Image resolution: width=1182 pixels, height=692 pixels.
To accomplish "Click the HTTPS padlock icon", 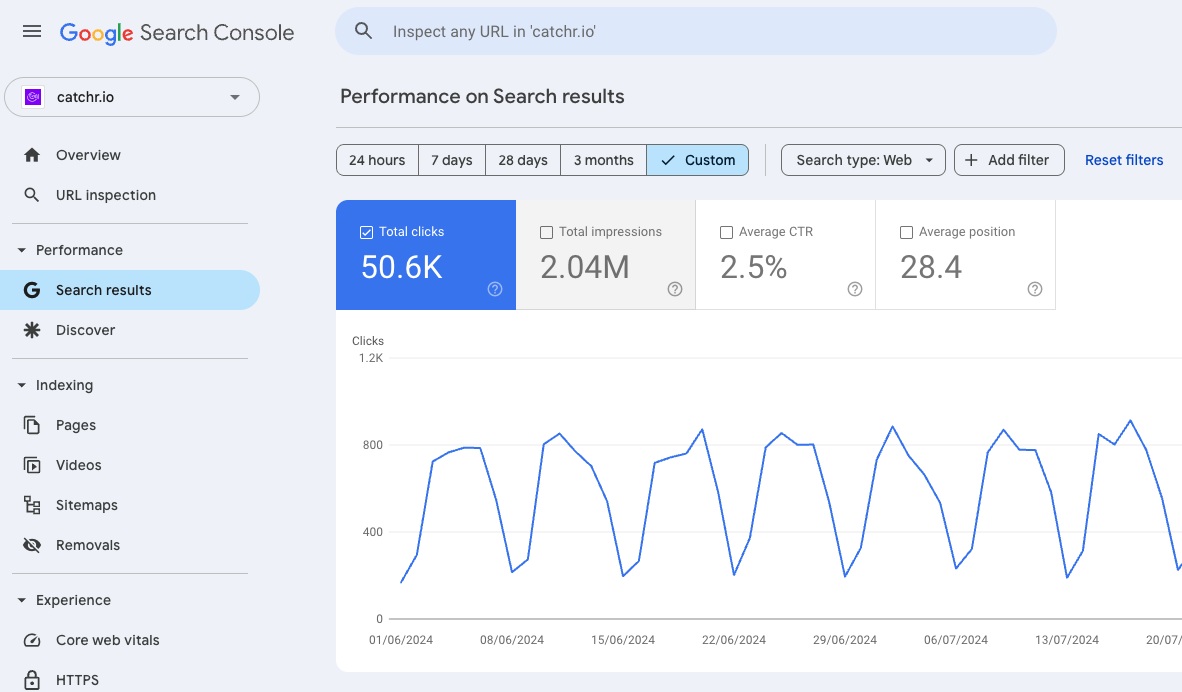I will [32, 680].
